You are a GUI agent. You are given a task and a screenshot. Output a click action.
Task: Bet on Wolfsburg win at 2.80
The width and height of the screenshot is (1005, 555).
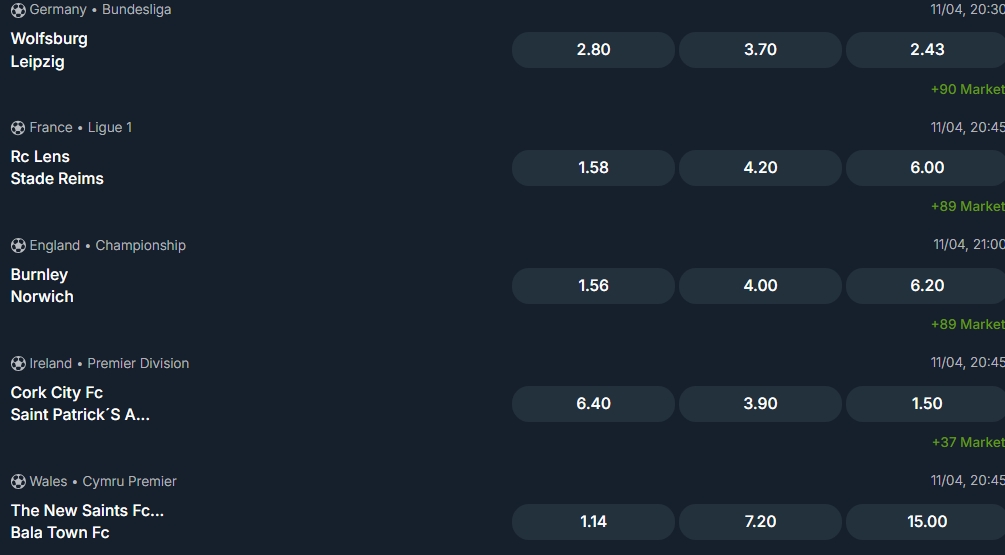593,50
